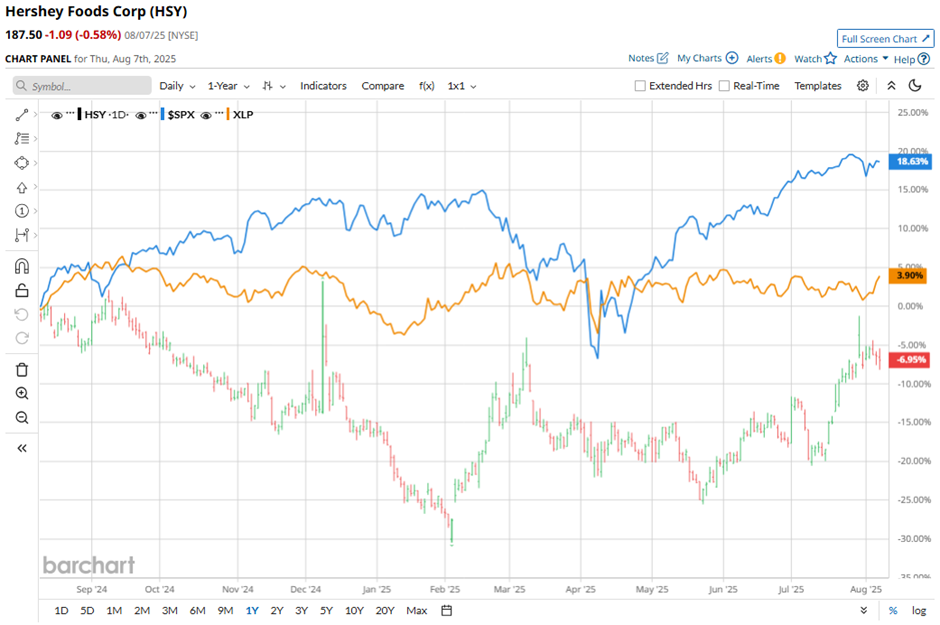Open the chart type bar style dropdown
Viewport: 940px width, 625px height.
273,86
